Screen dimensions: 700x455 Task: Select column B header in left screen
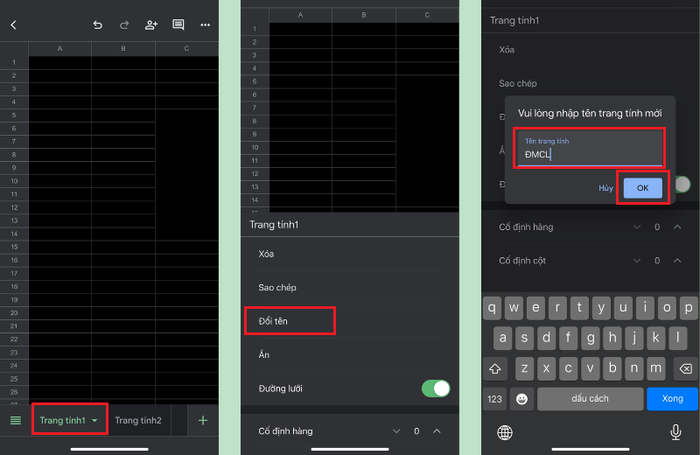click(x=123, y=49)
